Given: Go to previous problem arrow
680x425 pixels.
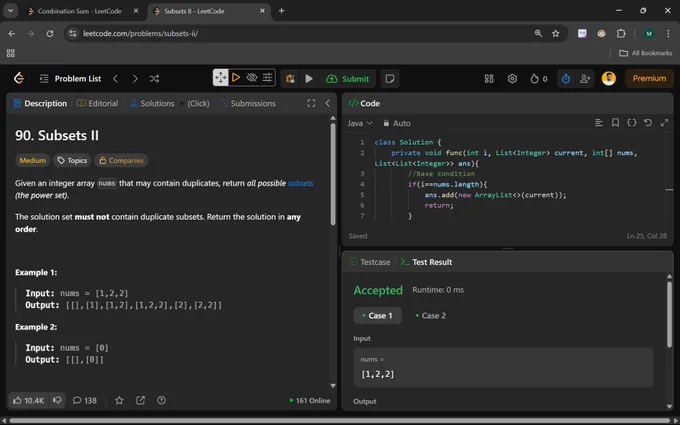Looking at the screenshot, I should 115,78.
